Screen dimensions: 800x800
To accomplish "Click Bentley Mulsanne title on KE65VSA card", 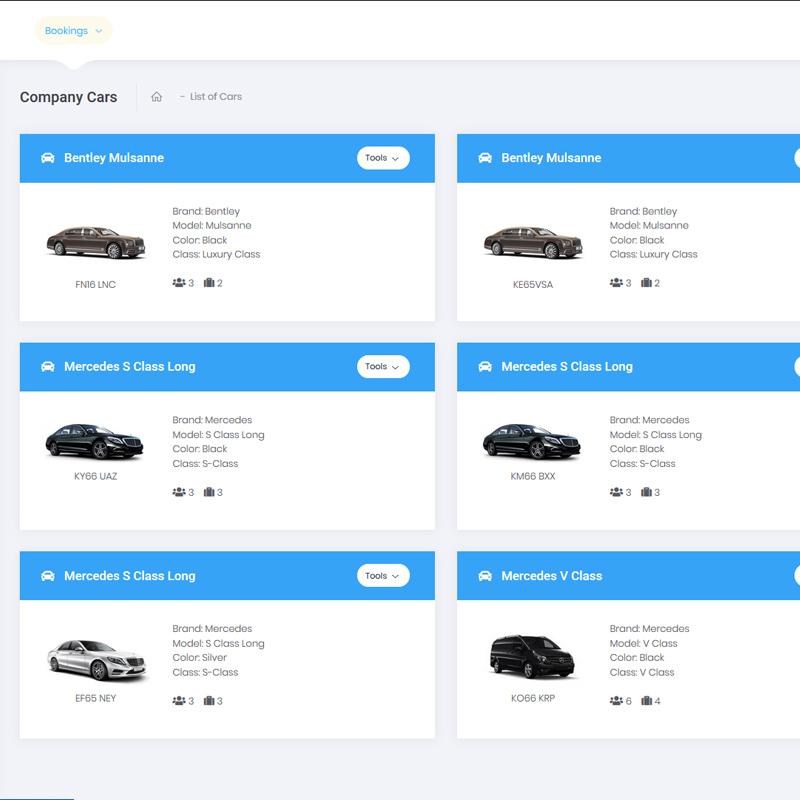I will point(551,158).
